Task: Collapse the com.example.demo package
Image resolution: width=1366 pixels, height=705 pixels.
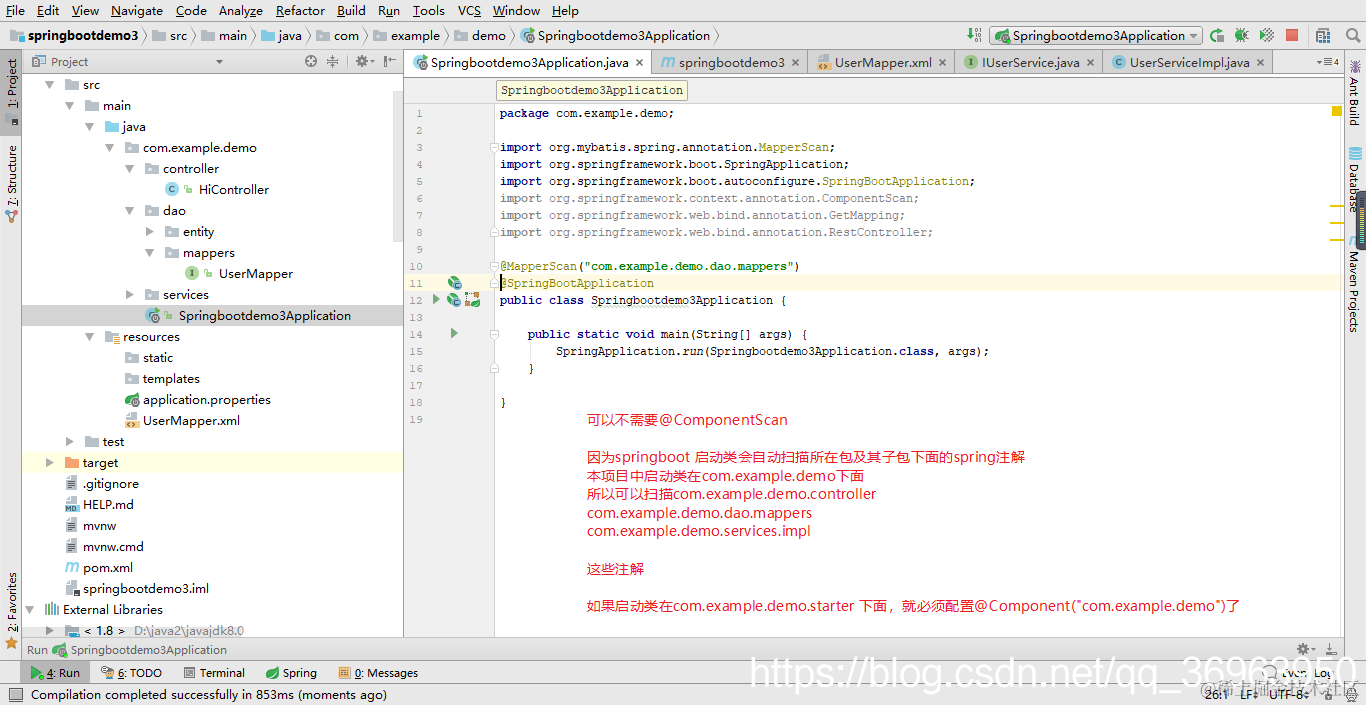Action: (x=110, y=147)
